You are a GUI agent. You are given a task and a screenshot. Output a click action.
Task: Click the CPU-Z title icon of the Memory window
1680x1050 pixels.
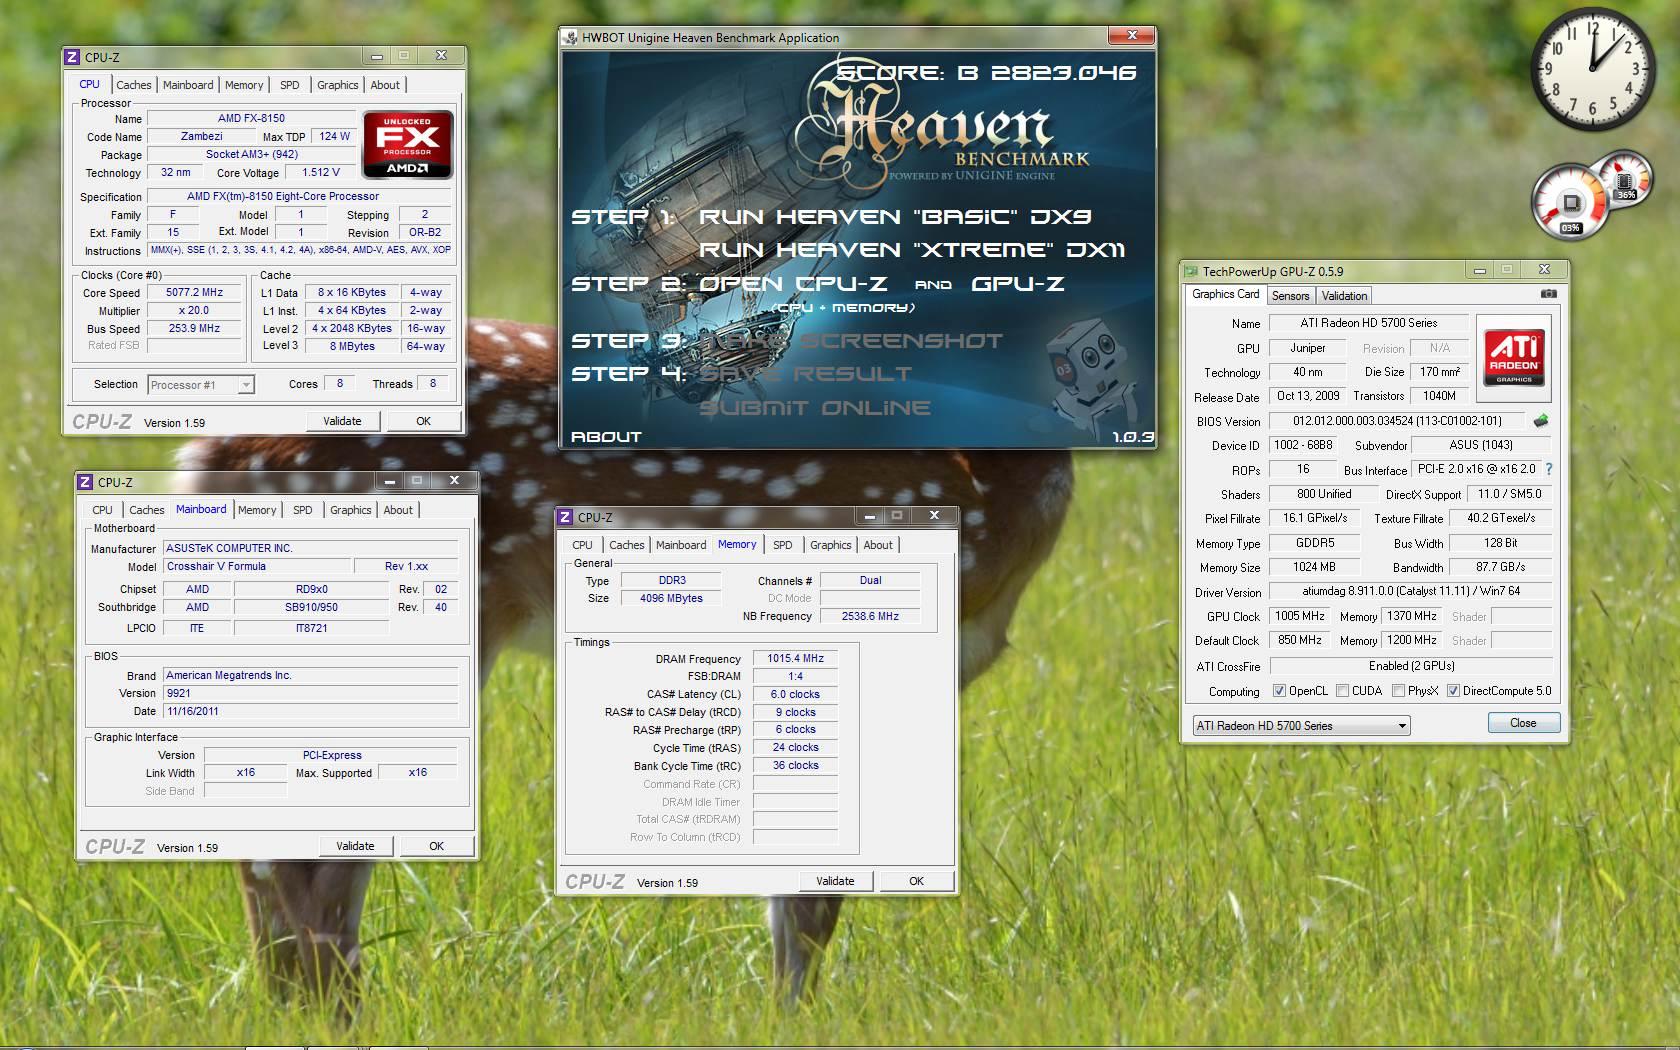point(565,517)
